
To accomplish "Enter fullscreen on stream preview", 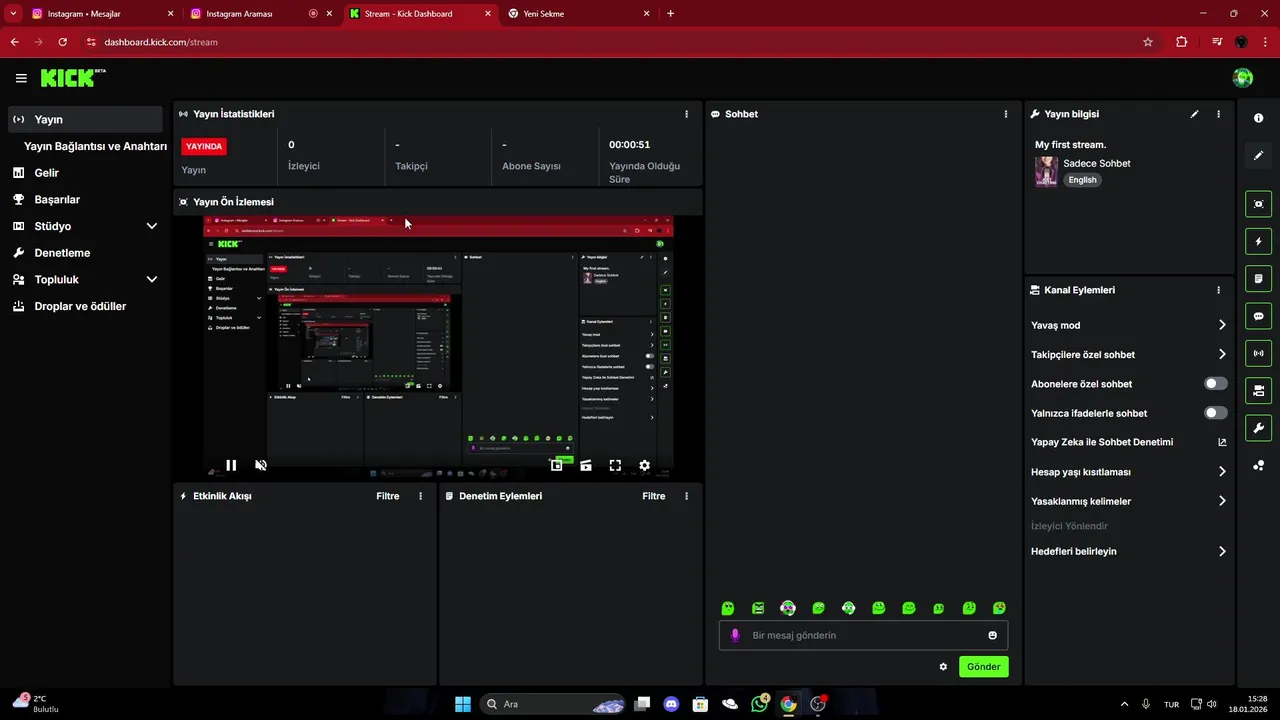I will point(615,465).
